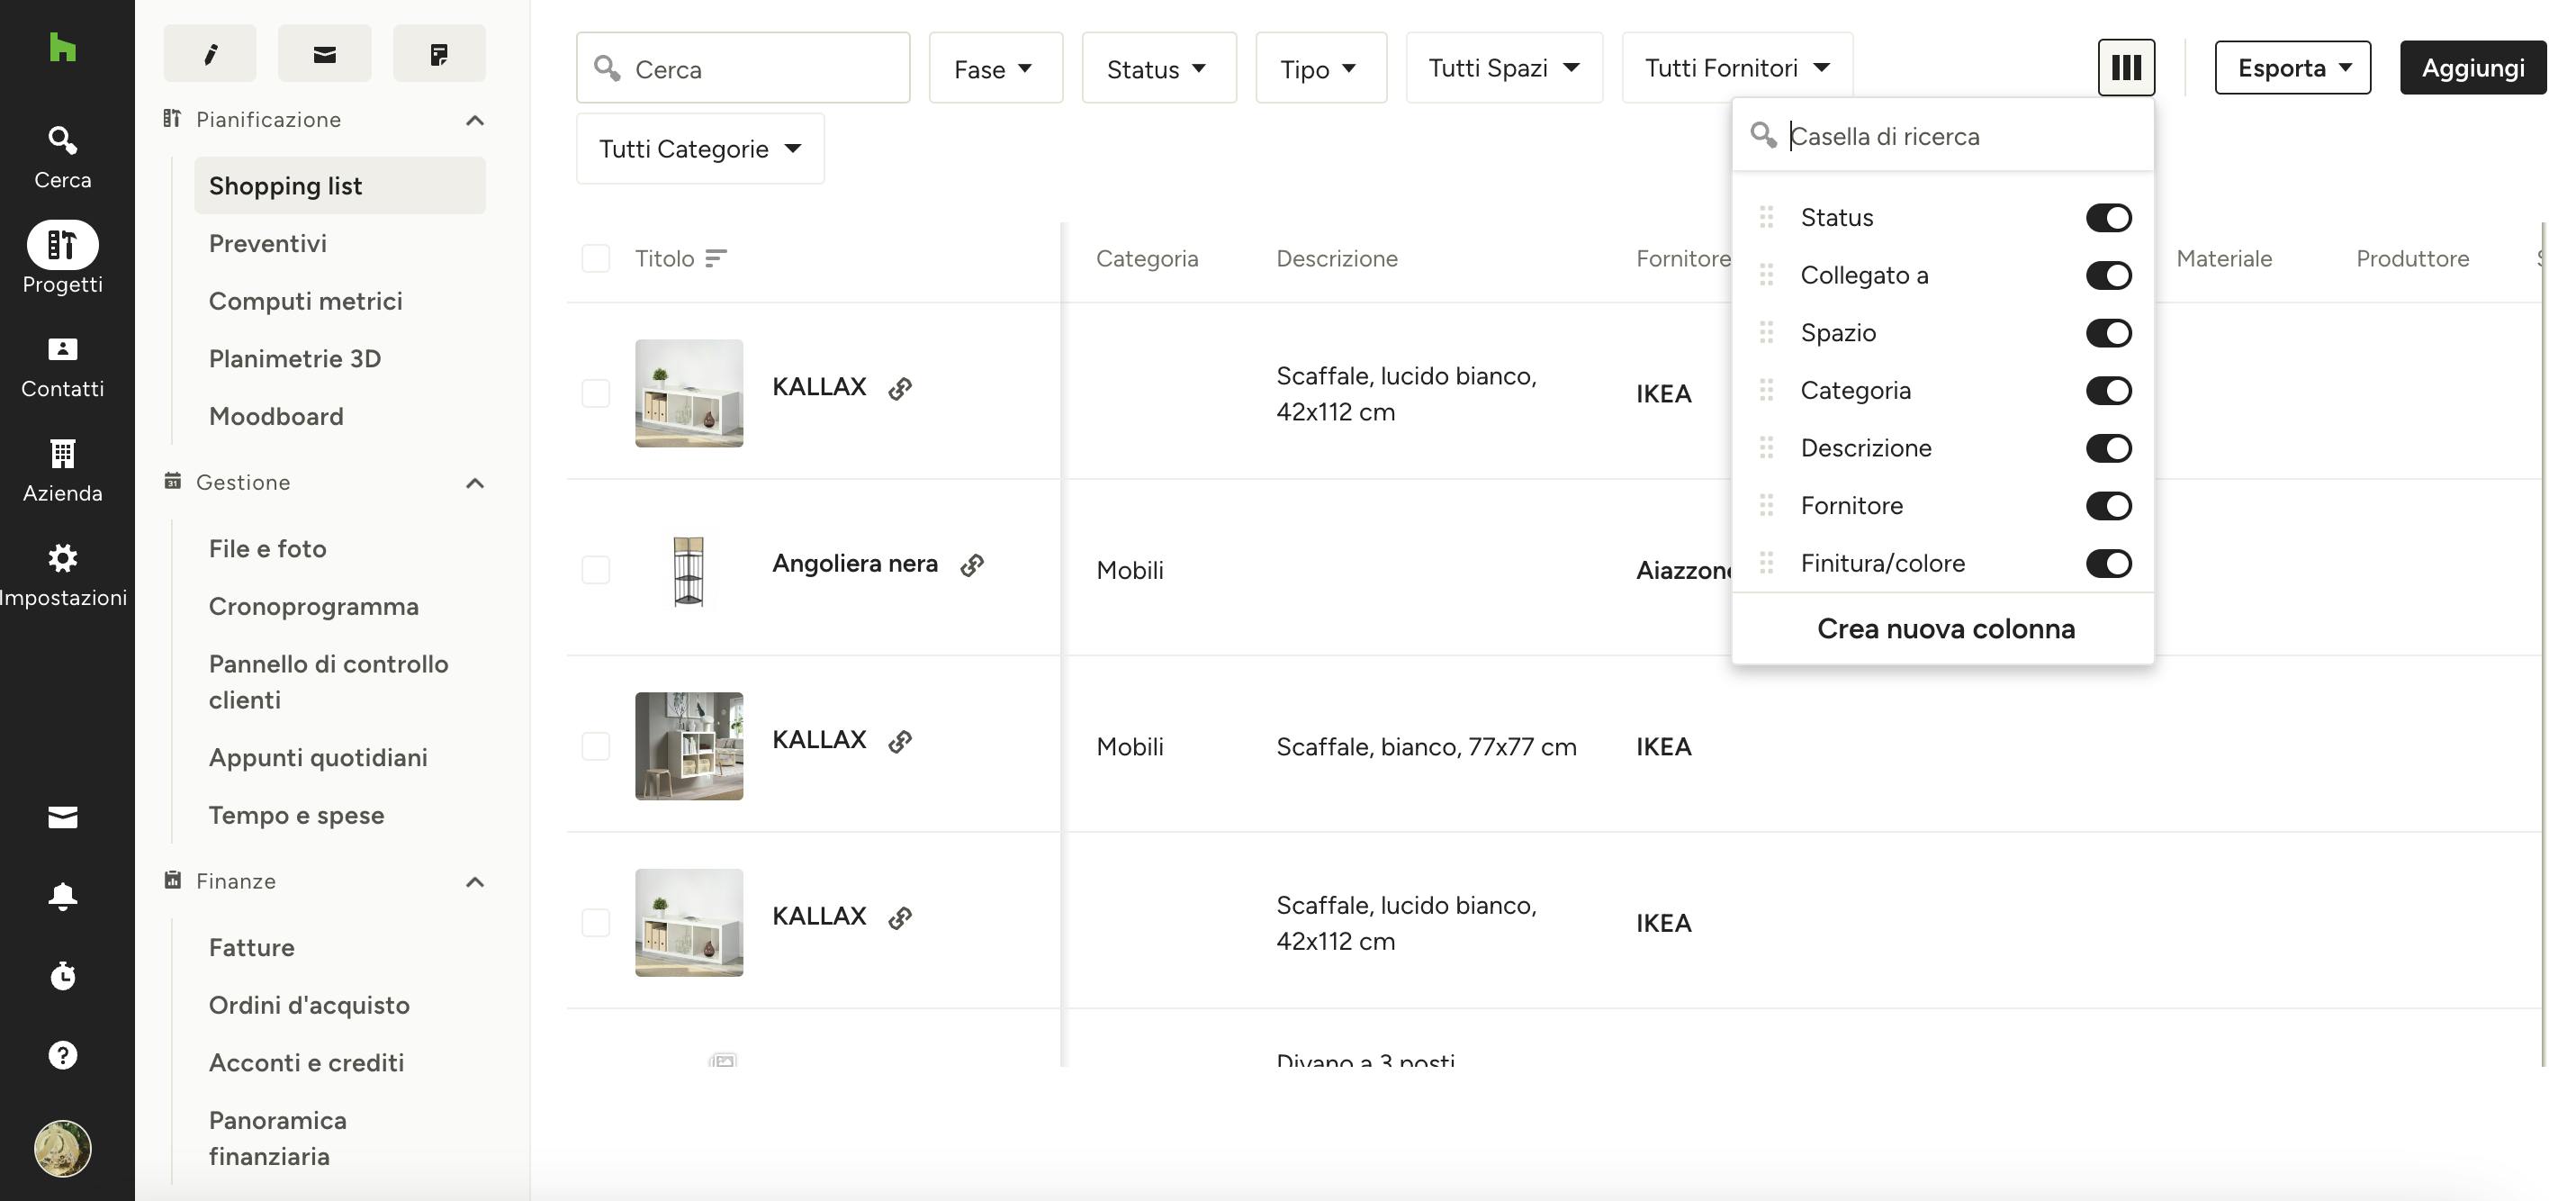Click the envelope button above Pianificazione

(x=325, y=54)
